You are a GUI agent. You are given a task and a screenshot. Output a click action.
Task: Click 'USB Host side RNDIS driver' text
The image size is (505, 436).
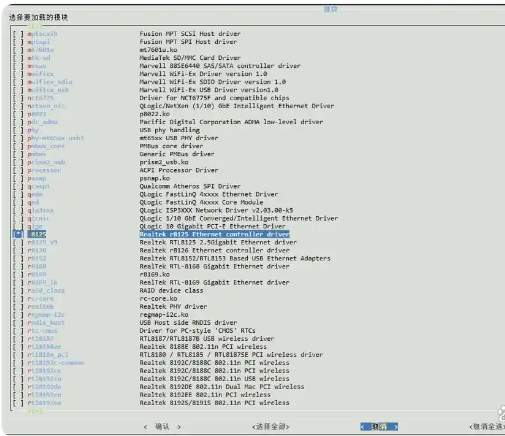tap(188, 322)
